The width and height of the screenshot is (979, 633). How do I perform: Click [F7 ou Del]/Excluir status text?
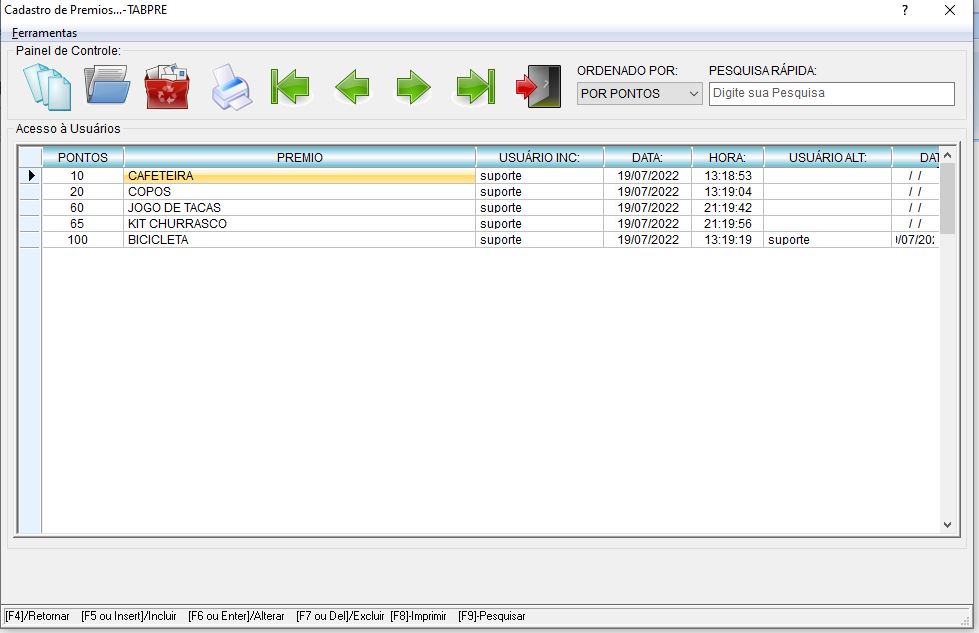pyautogui.click(x=340, y=616)
